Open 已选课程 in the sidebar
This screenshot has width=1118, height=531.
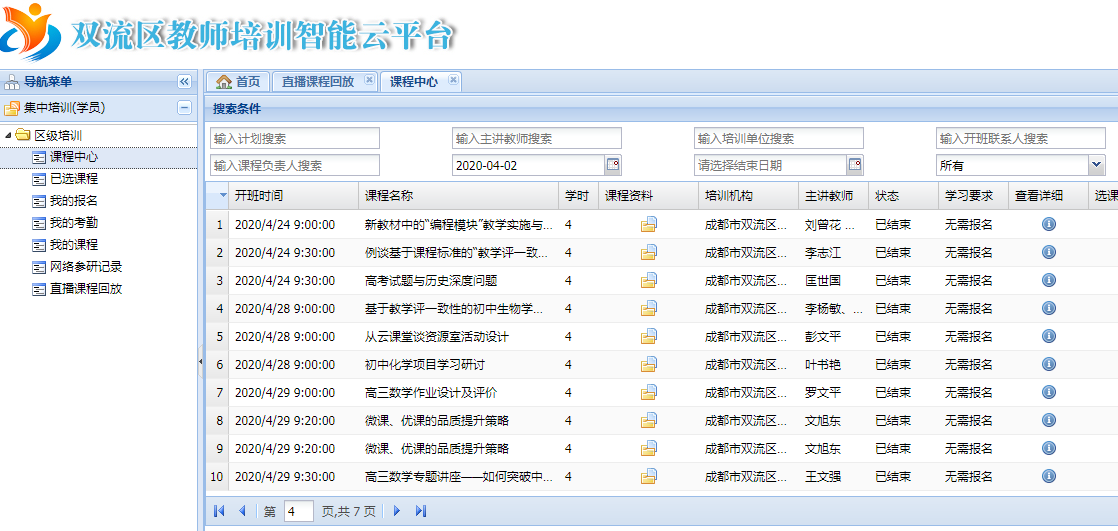coord(74,179)
